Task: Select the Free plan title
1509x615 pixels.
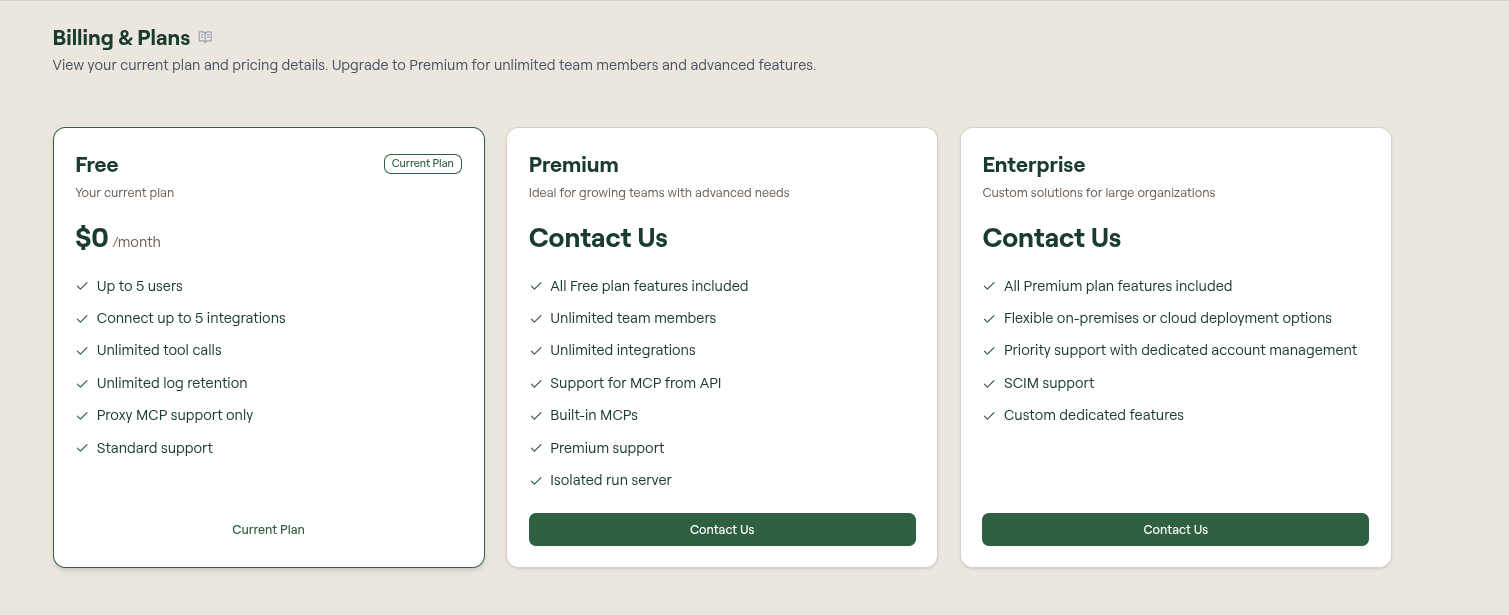Action: tap(97, 165)
